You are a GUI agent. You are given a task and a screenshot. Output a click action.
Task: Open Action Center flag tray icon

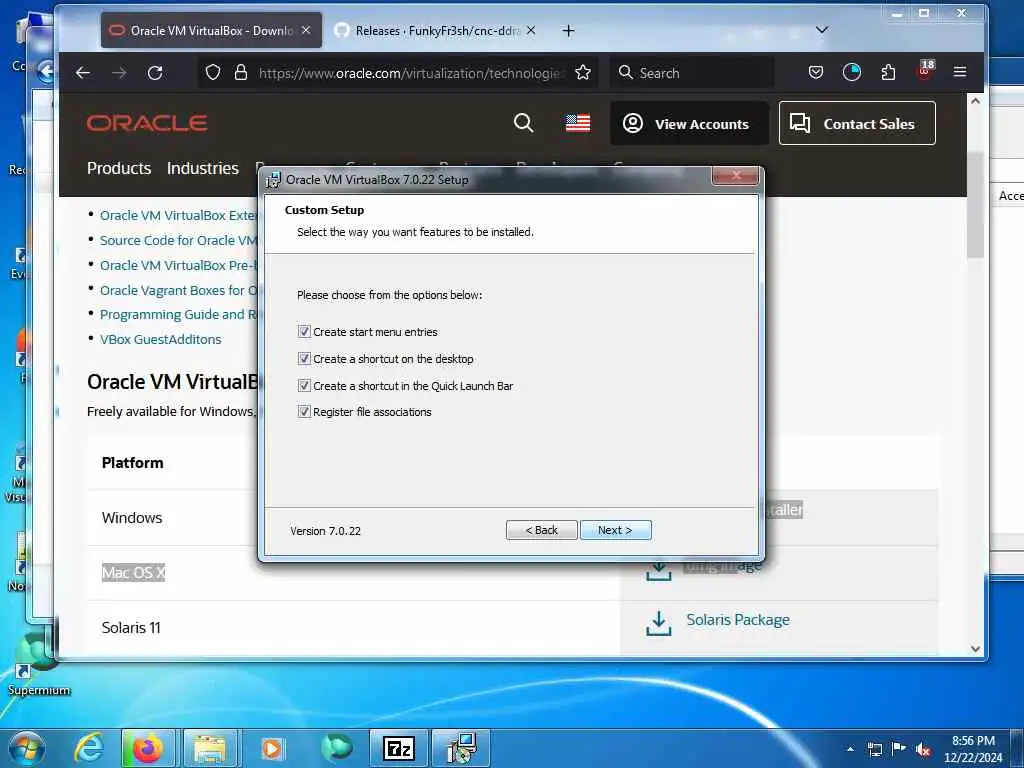tap(899, 749)
